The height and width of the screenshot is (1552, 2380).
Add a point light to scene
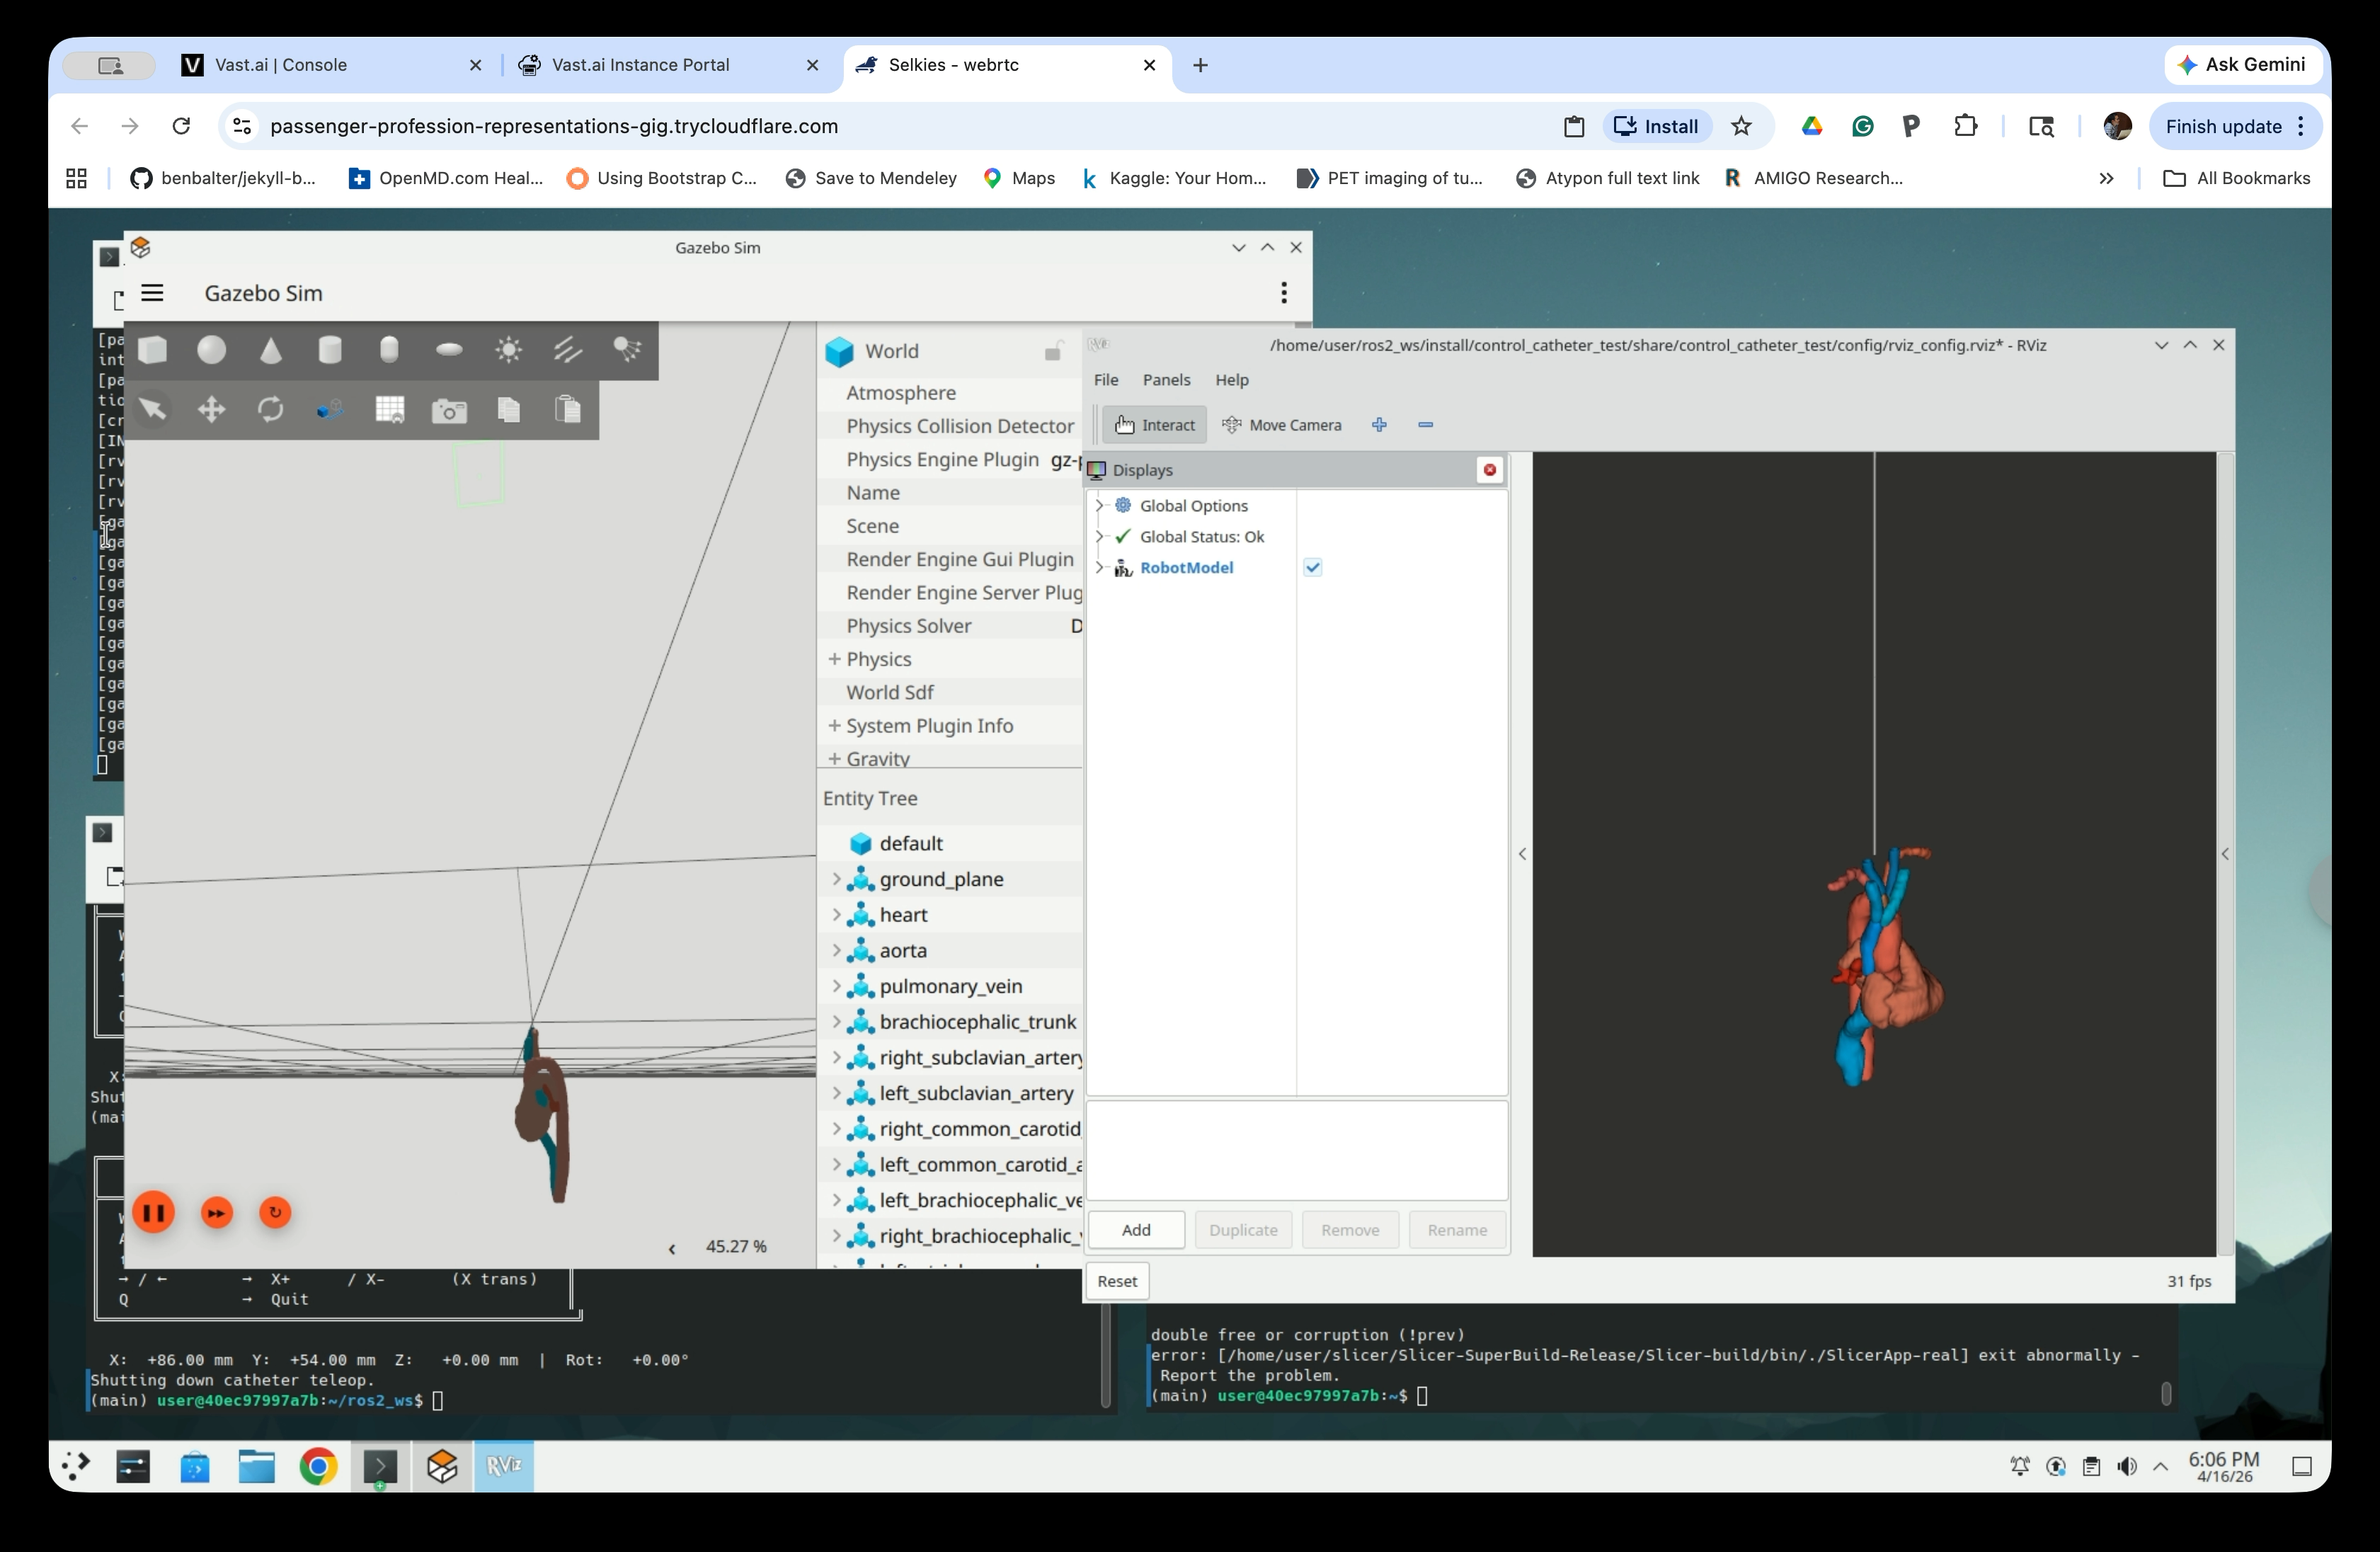[x=508, y=350]
